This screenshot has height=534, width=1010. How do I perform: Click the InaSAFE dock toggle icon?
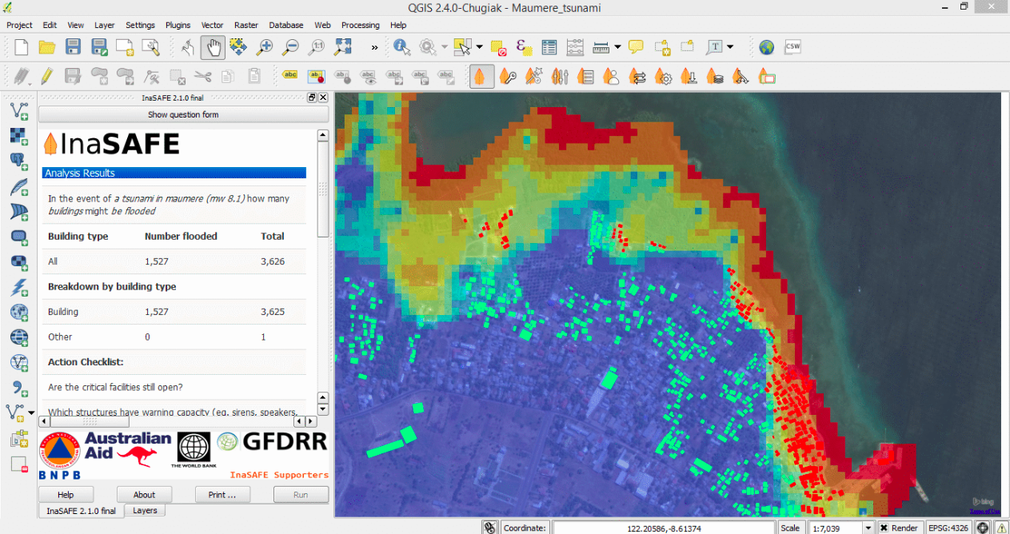(x=481, y=76)
